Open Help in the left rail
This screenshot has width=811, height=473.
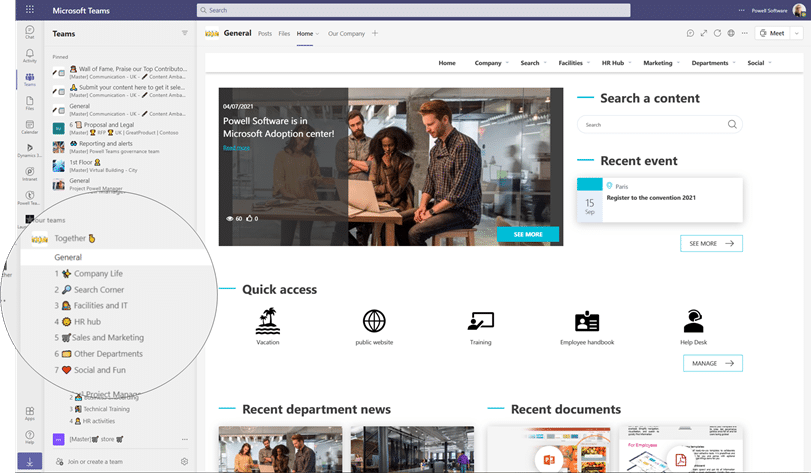coord(29,437)
